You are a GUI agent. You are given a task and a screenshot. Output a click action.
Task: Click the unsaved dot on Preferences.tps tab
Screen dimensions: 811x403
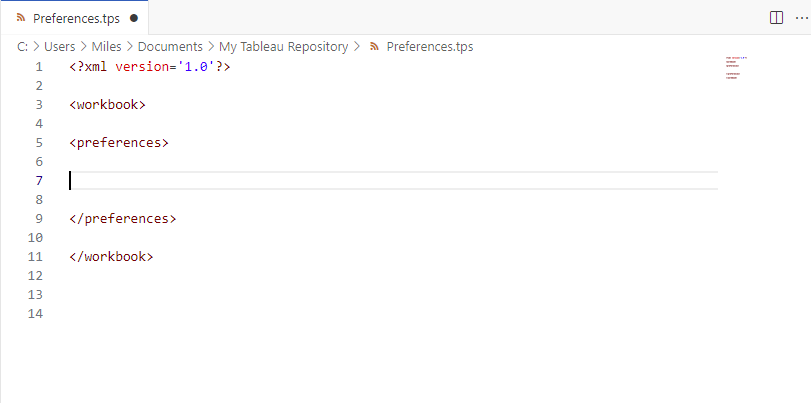134,18
